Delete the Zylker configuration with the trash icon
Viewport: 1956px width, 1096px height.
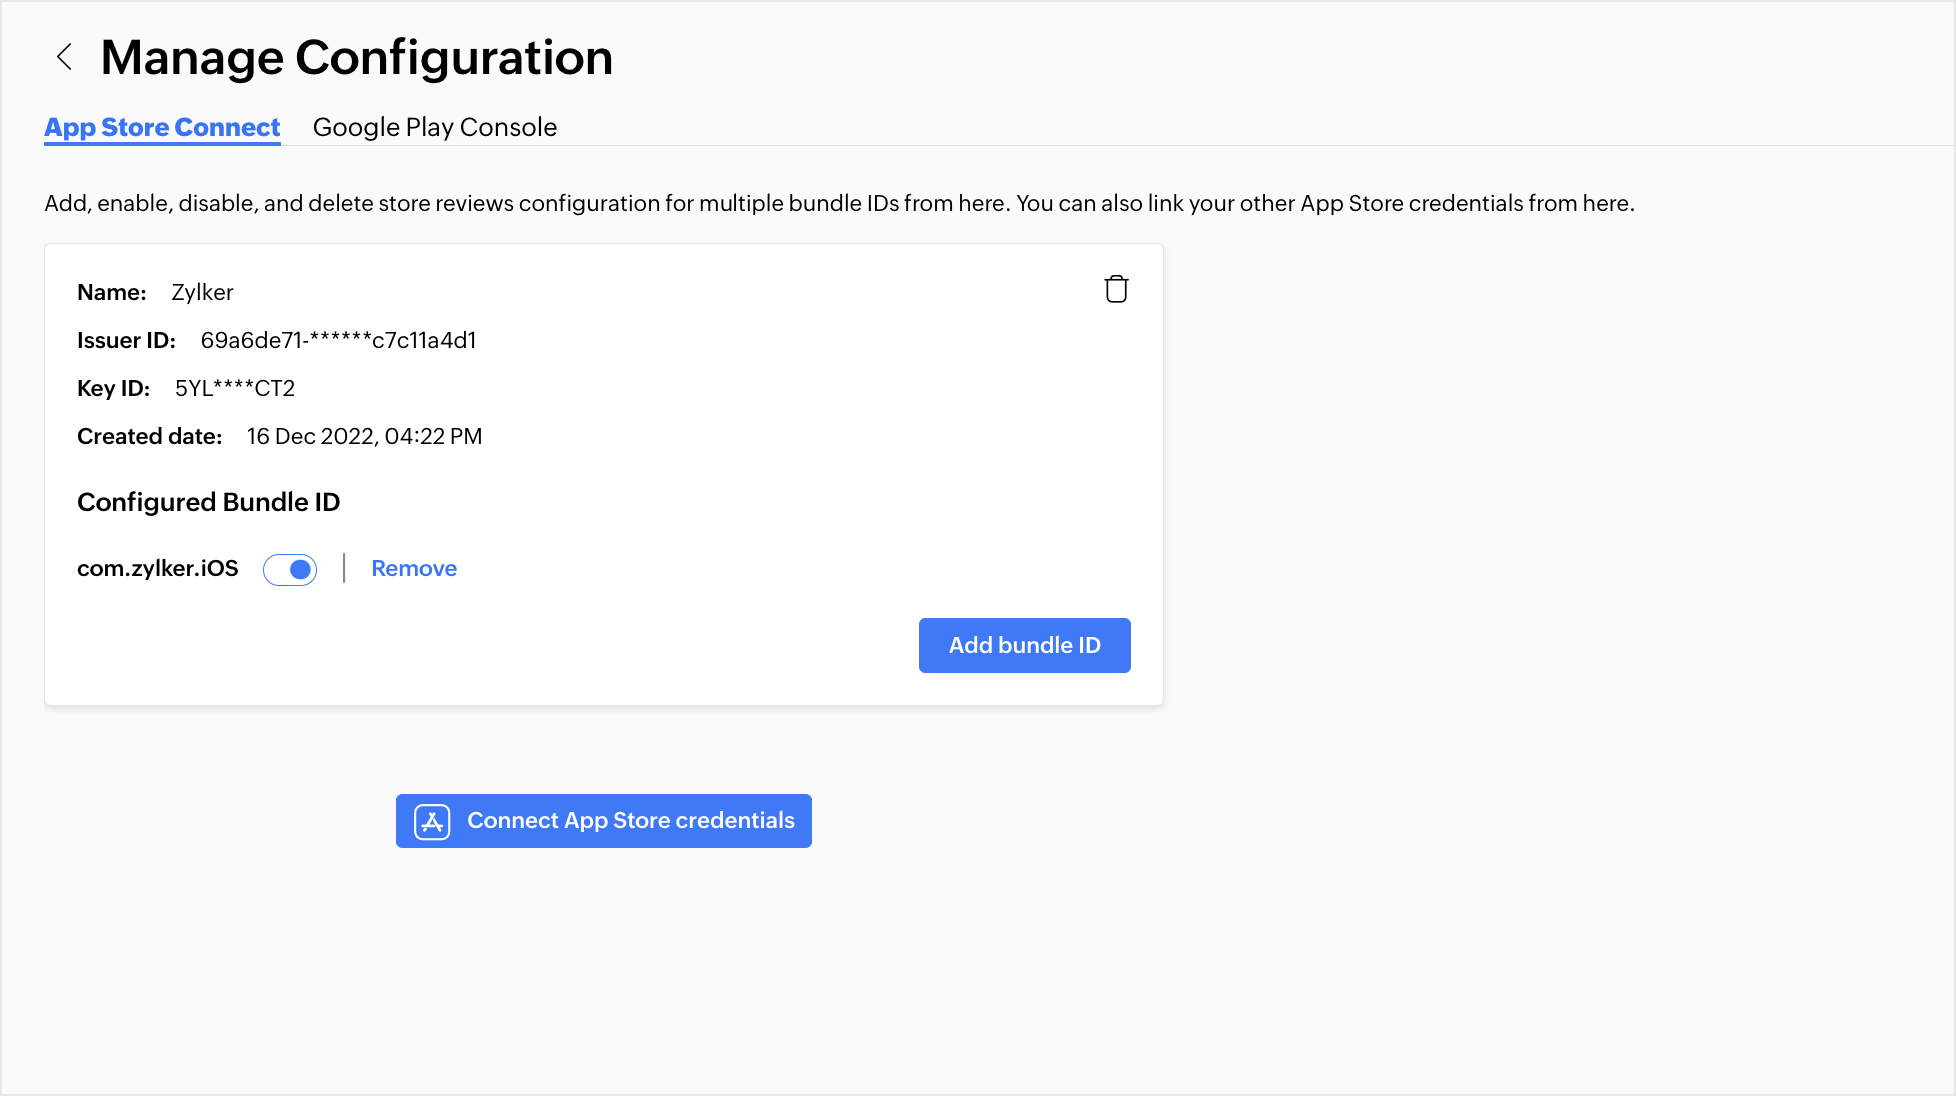point(1116,289)
